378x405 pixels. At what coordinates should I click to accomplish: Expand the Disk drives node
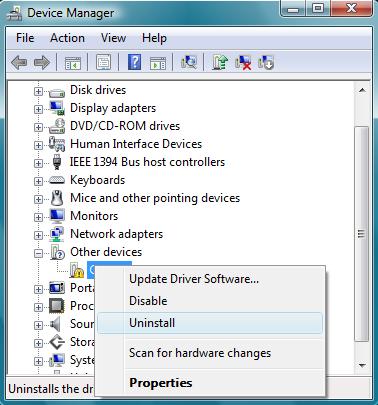click(38, 91)
